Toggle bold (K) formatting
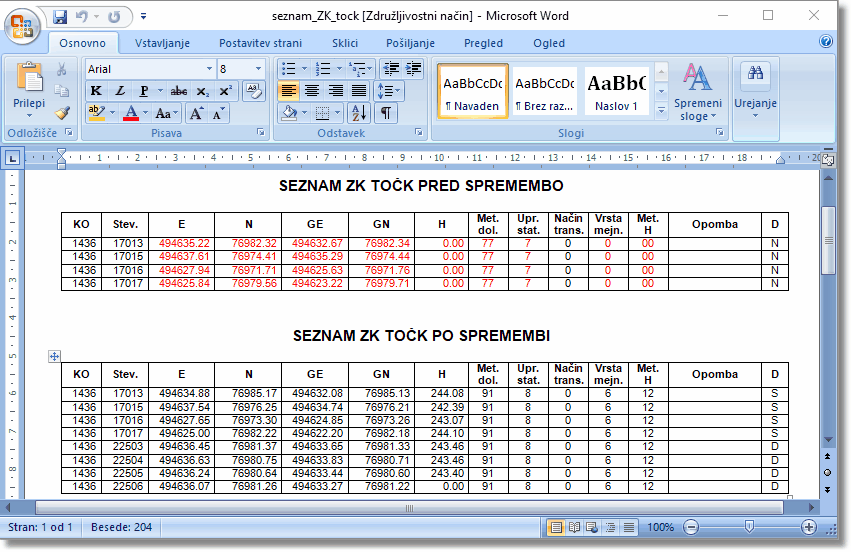This screenshot has height=552, width=851. [96, 91]
